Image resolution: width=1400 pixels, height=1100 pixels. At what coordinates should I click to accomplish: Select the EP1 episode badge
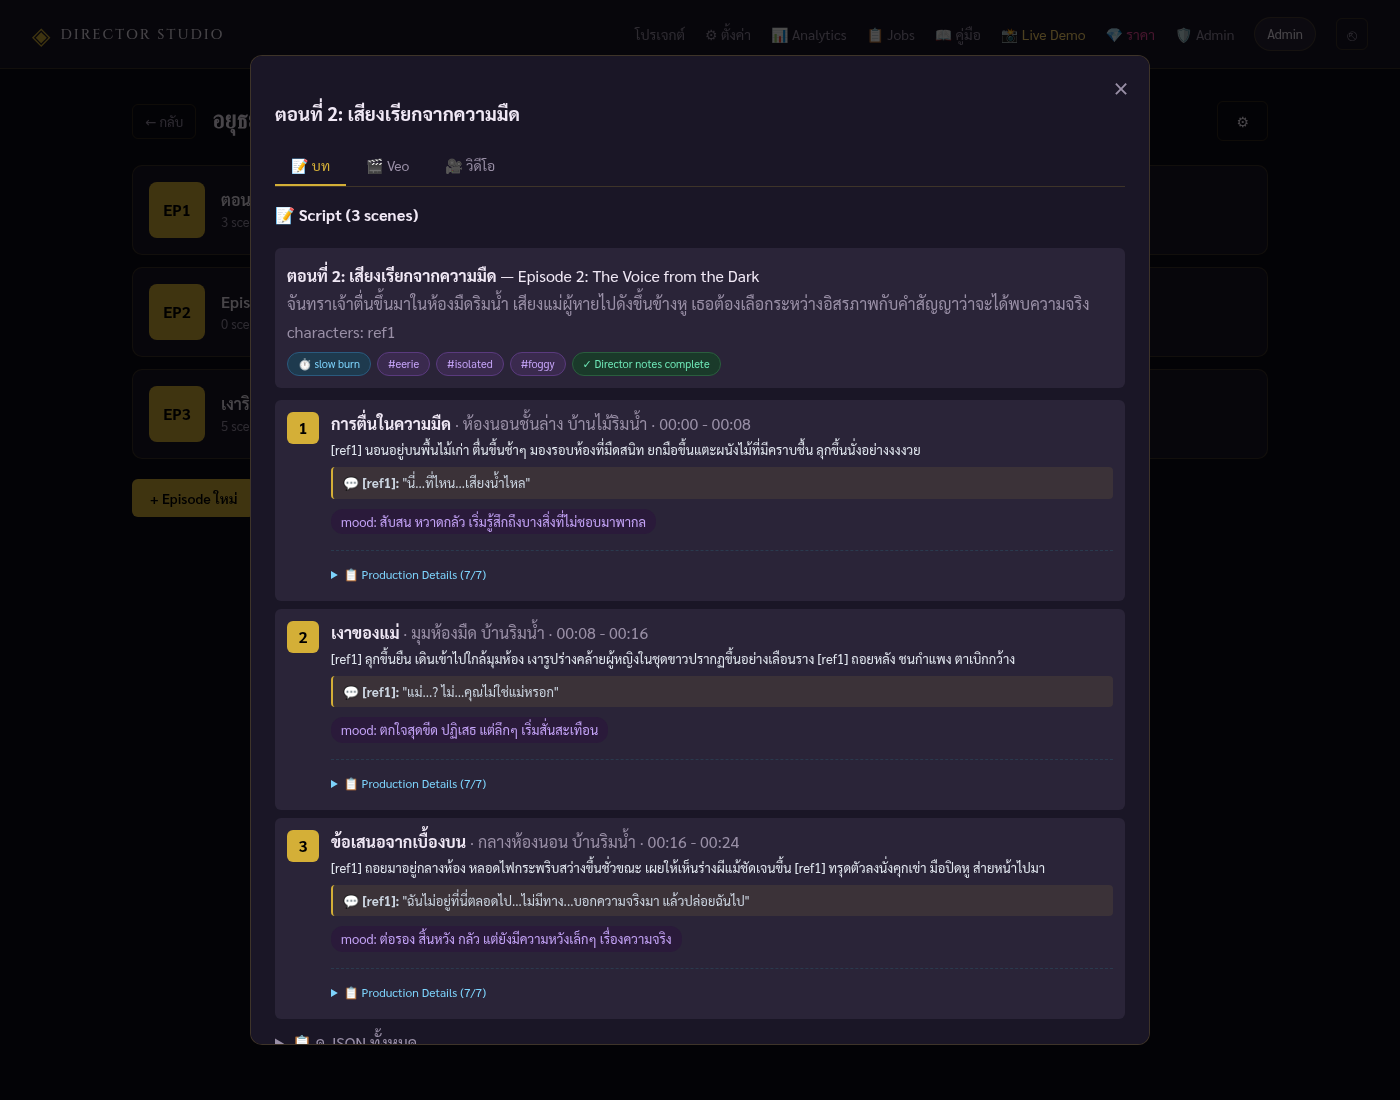177,210
